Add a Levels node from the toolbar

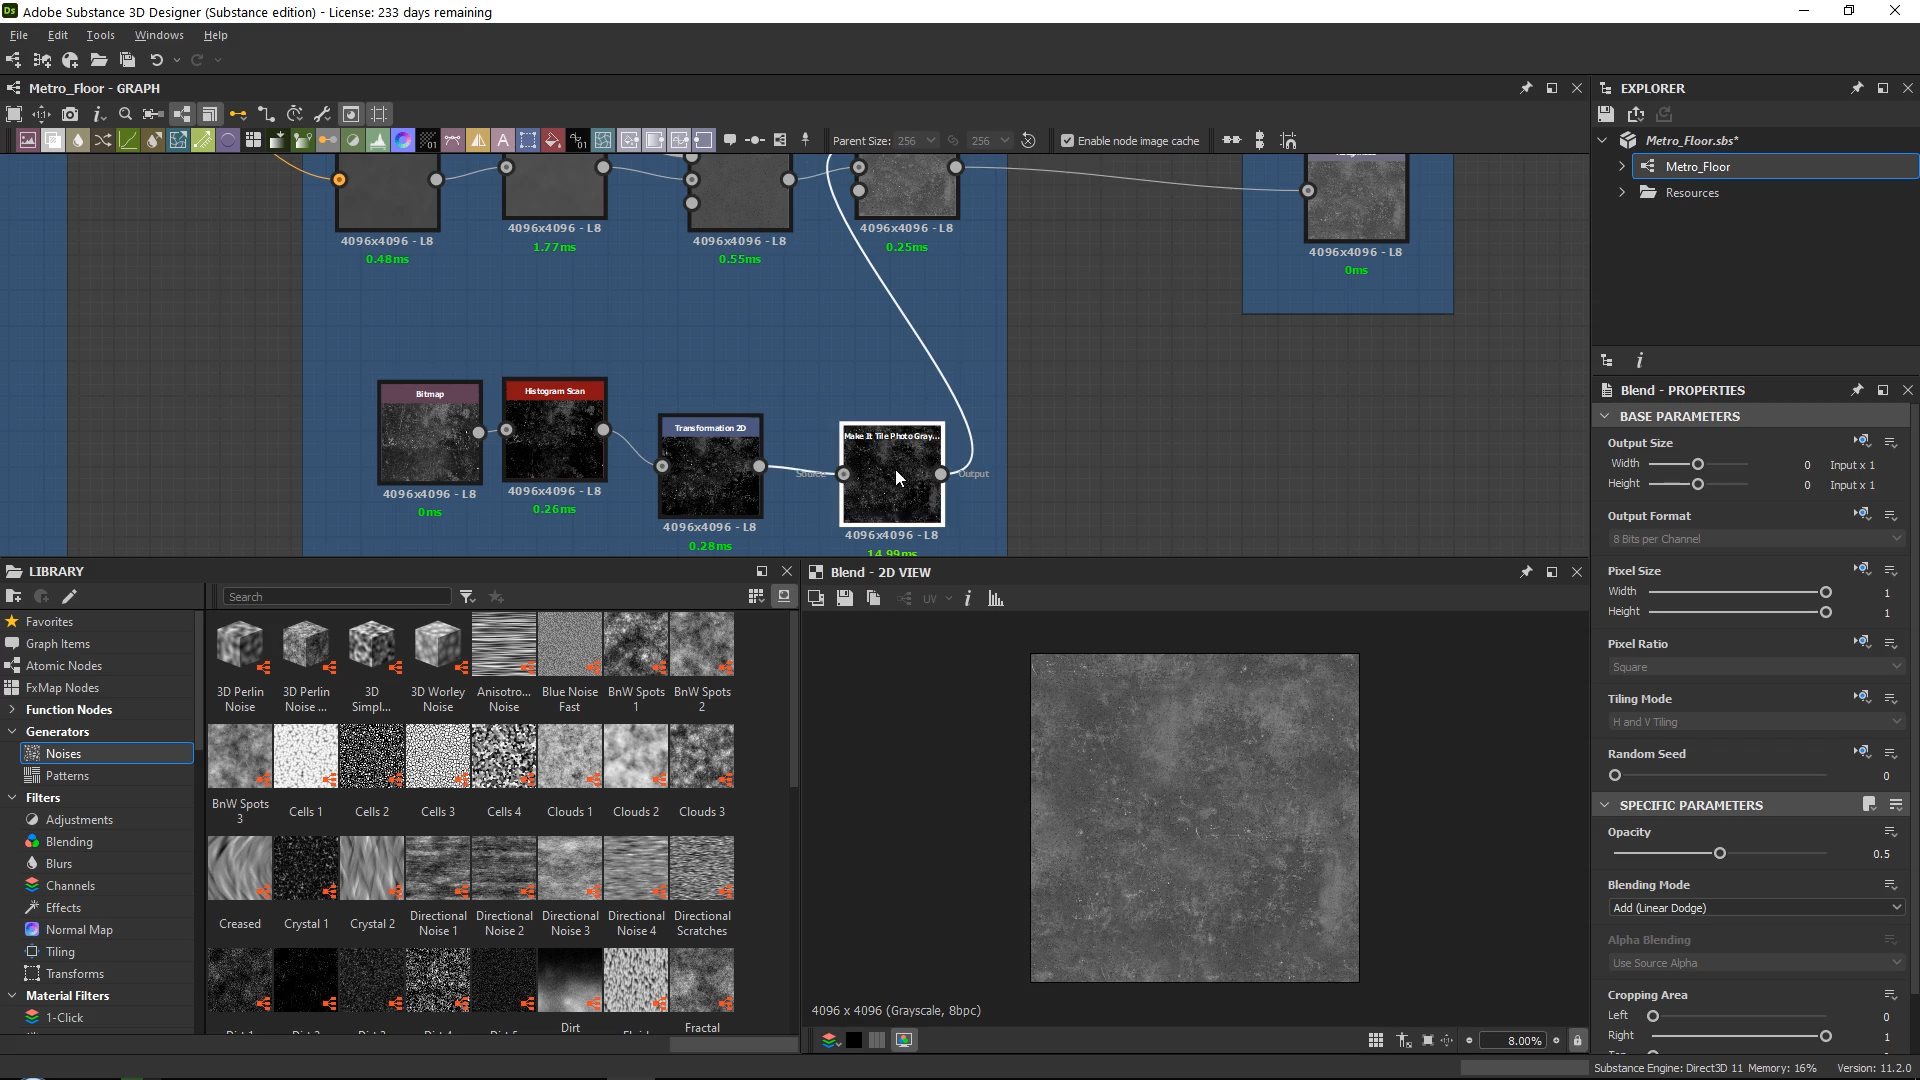click(378, 140)
